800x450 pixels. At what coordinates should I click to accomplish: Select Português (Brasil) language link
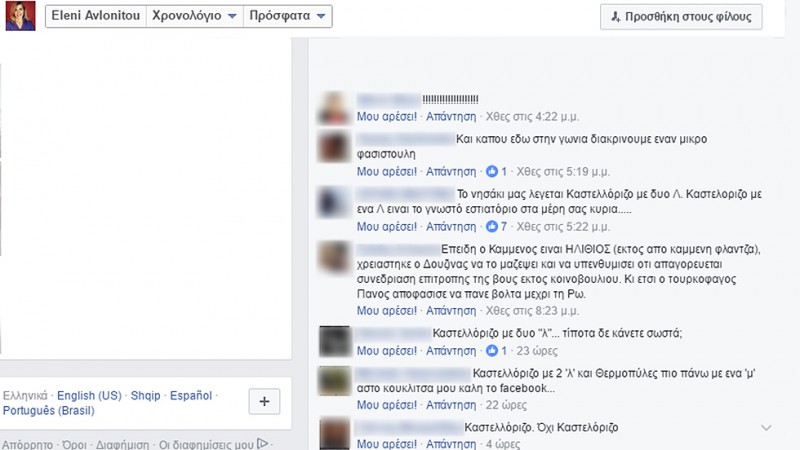(x=48, y=411)
